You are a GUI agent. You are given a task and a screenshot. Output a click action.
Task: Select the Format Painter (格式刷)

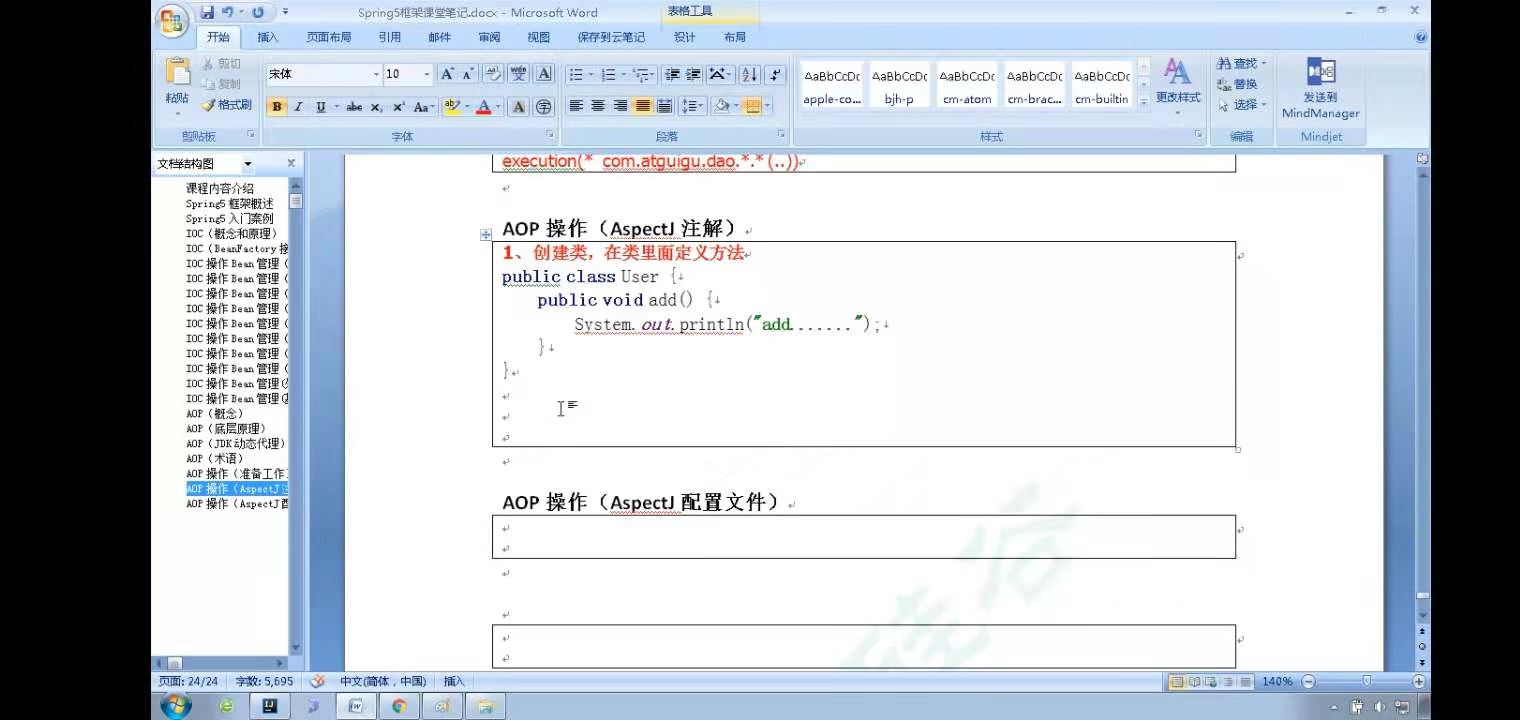point(226,105)
